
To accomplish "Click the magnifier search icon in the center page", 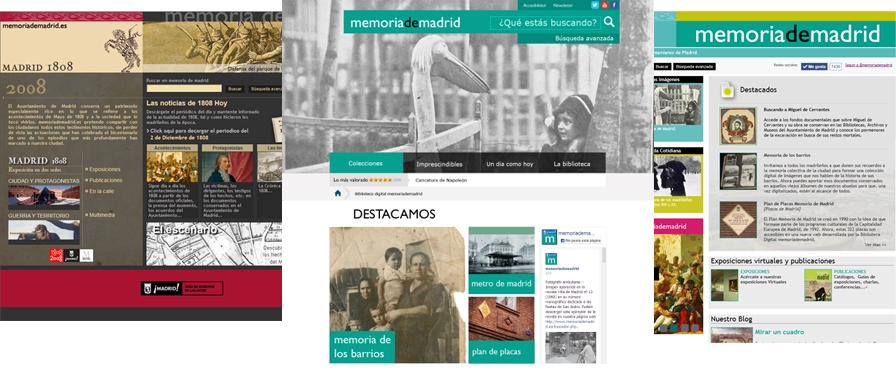I will 610,22.
